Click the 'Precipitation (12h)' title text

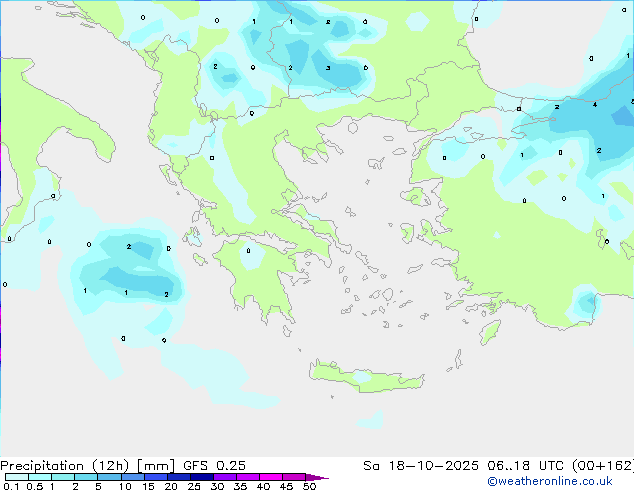65,466
